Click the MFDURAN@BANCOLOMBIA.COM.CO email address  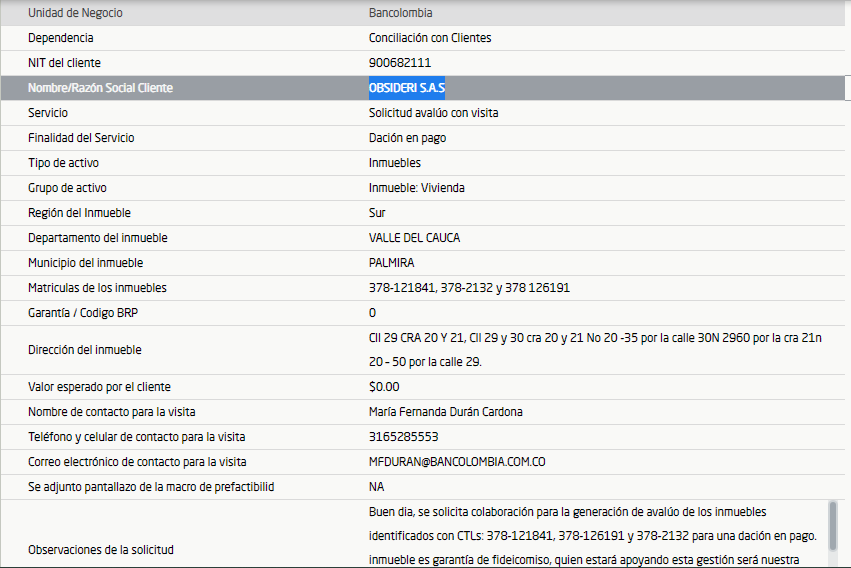[457, 462]
